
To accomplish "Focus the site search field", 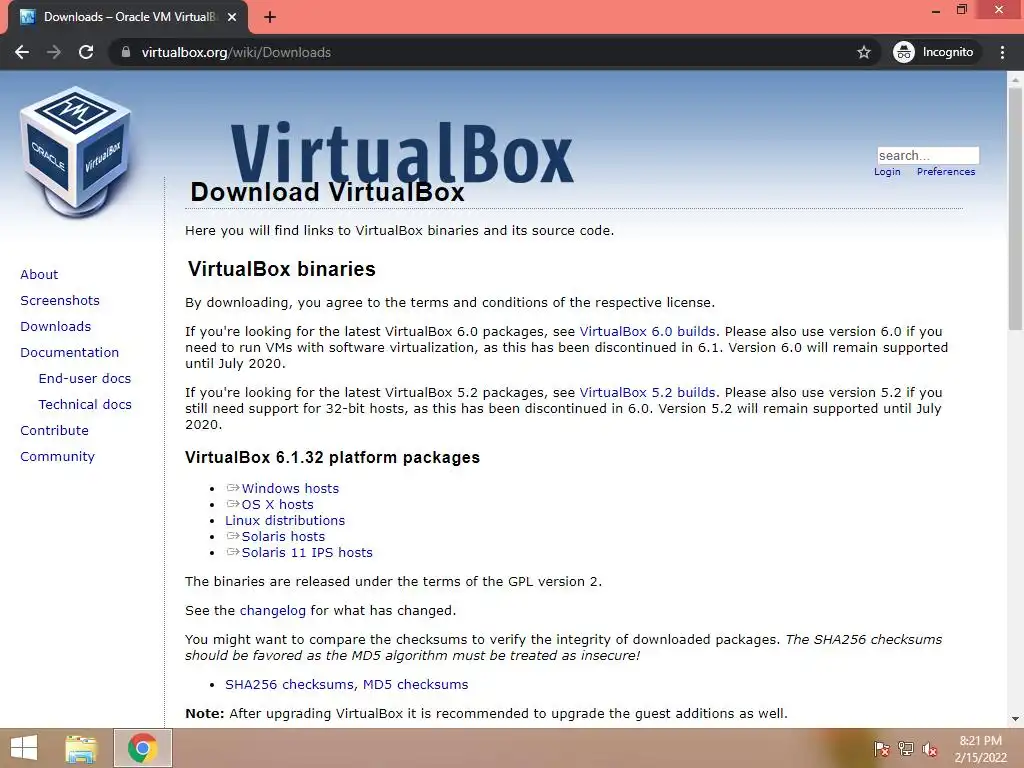I will pos(928,155).
